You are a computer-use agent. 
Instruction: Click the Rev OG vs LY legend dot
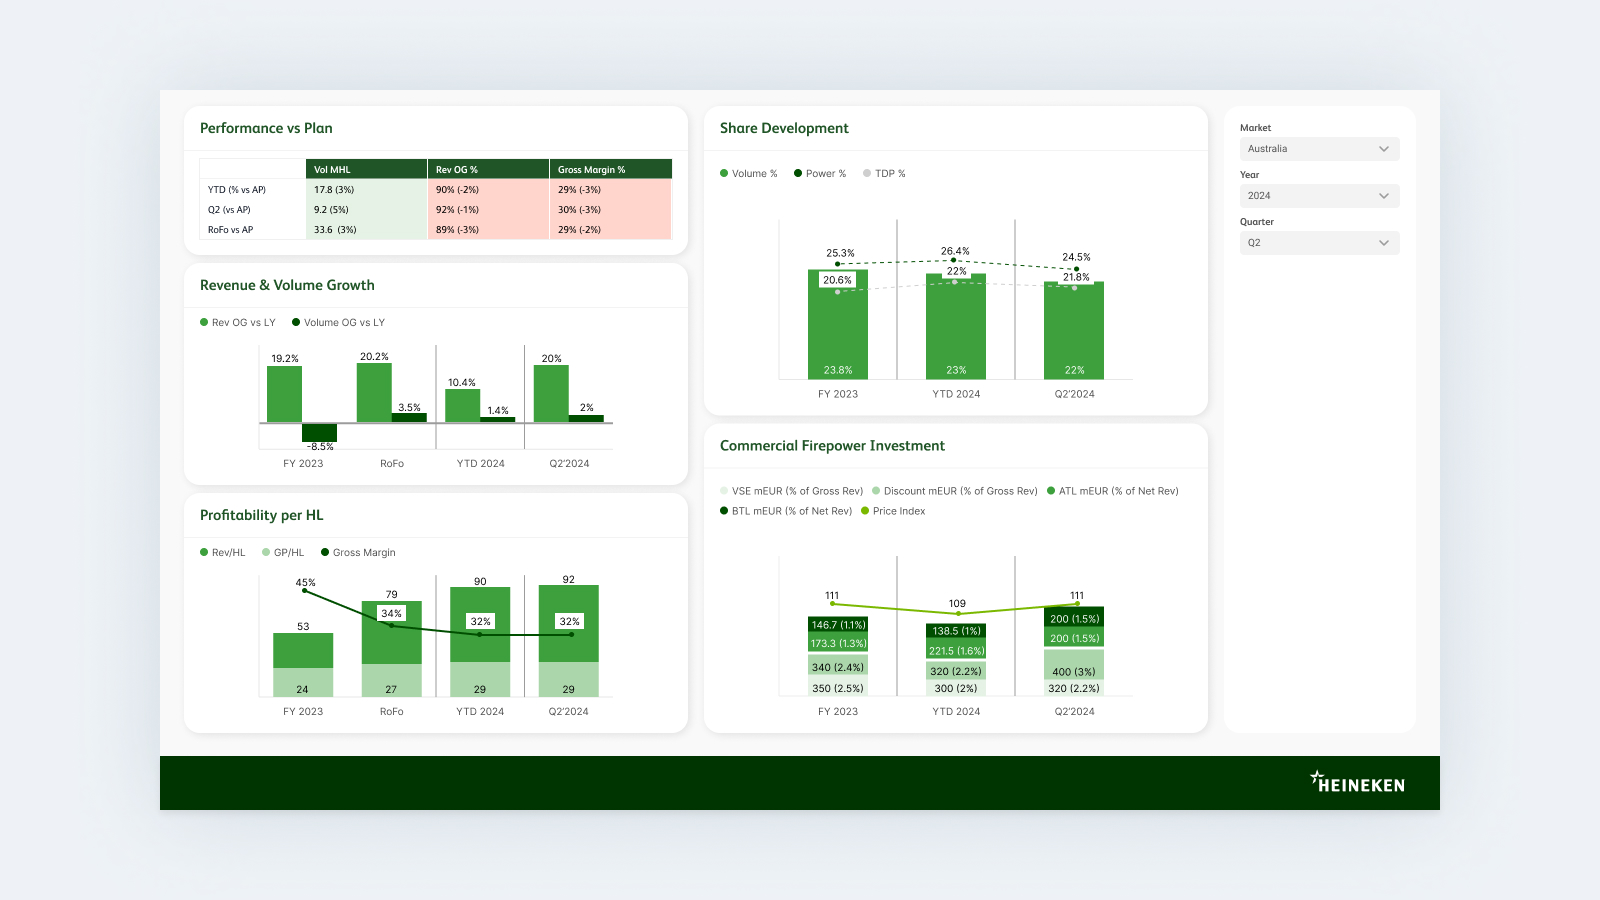[202, 322]
